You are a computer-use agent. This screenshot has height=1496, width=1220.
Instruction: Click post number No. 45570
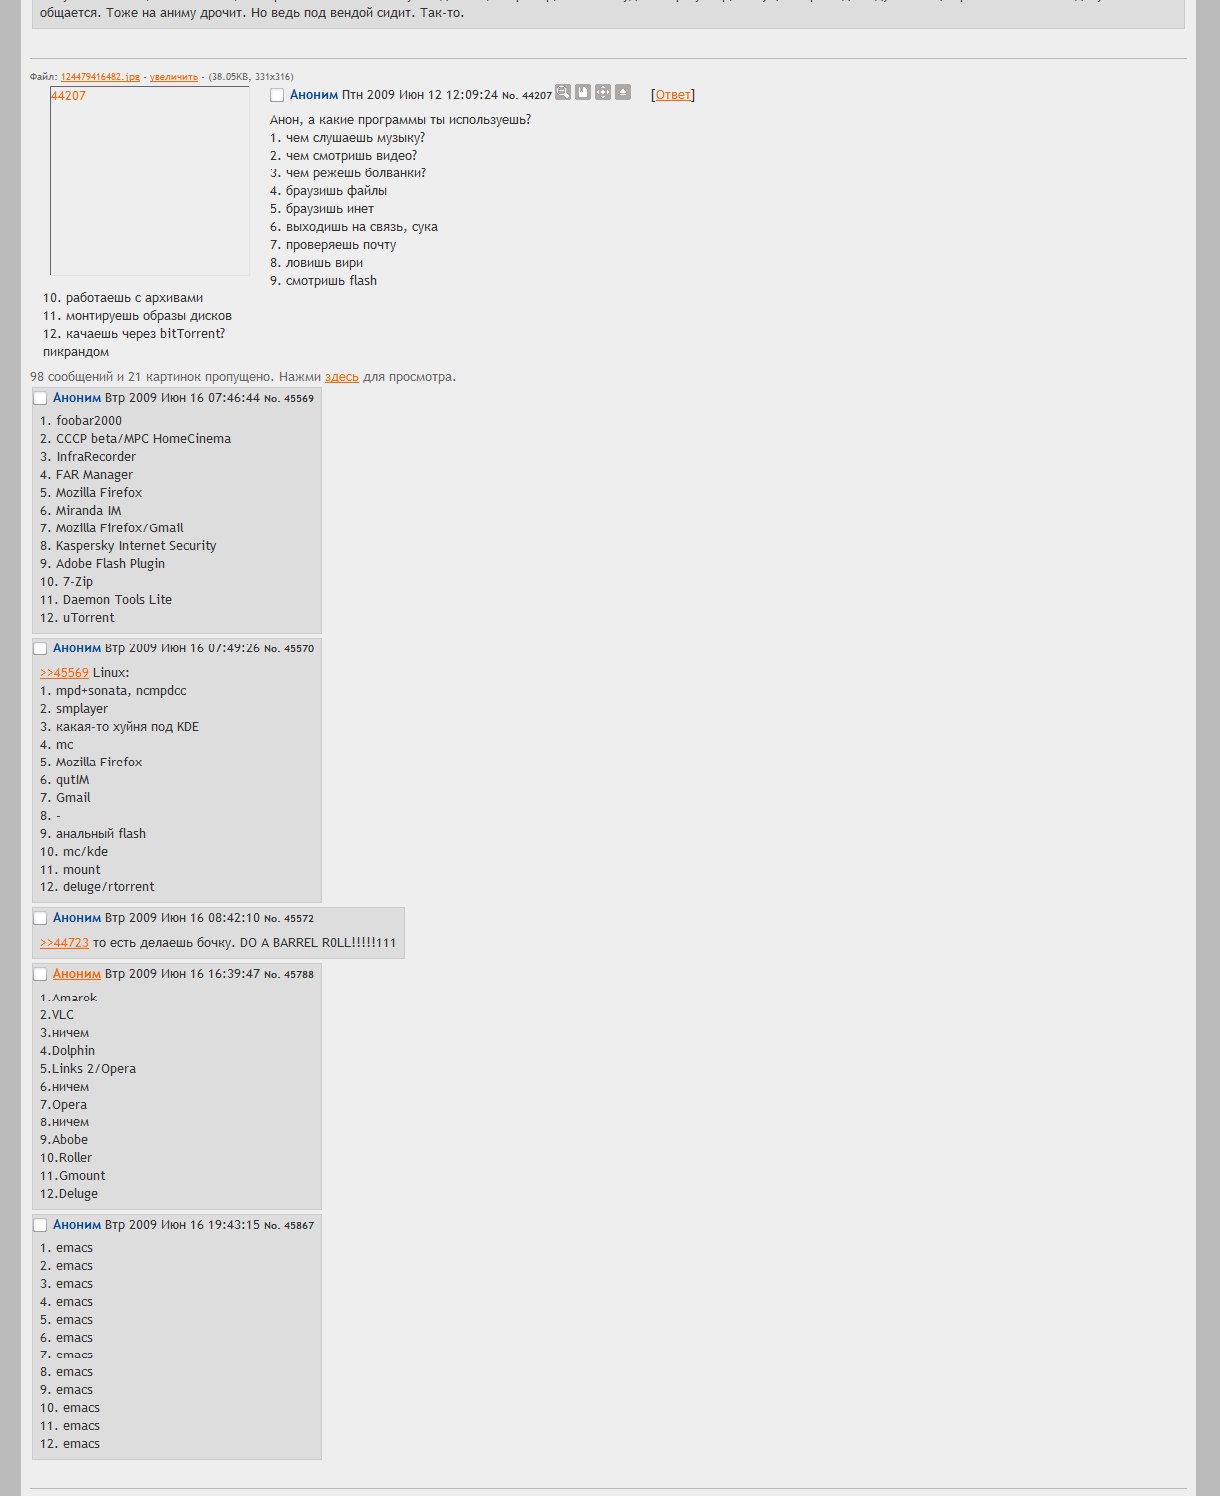pos(289,648)
